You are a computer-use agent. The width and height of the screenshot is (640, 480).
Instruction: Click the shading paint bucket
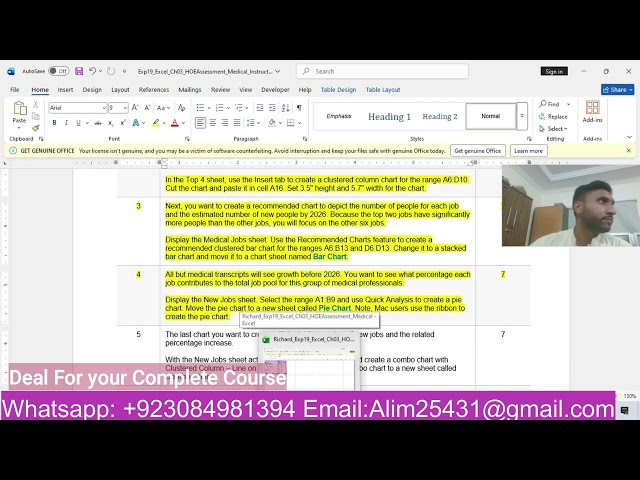point(272,123)
